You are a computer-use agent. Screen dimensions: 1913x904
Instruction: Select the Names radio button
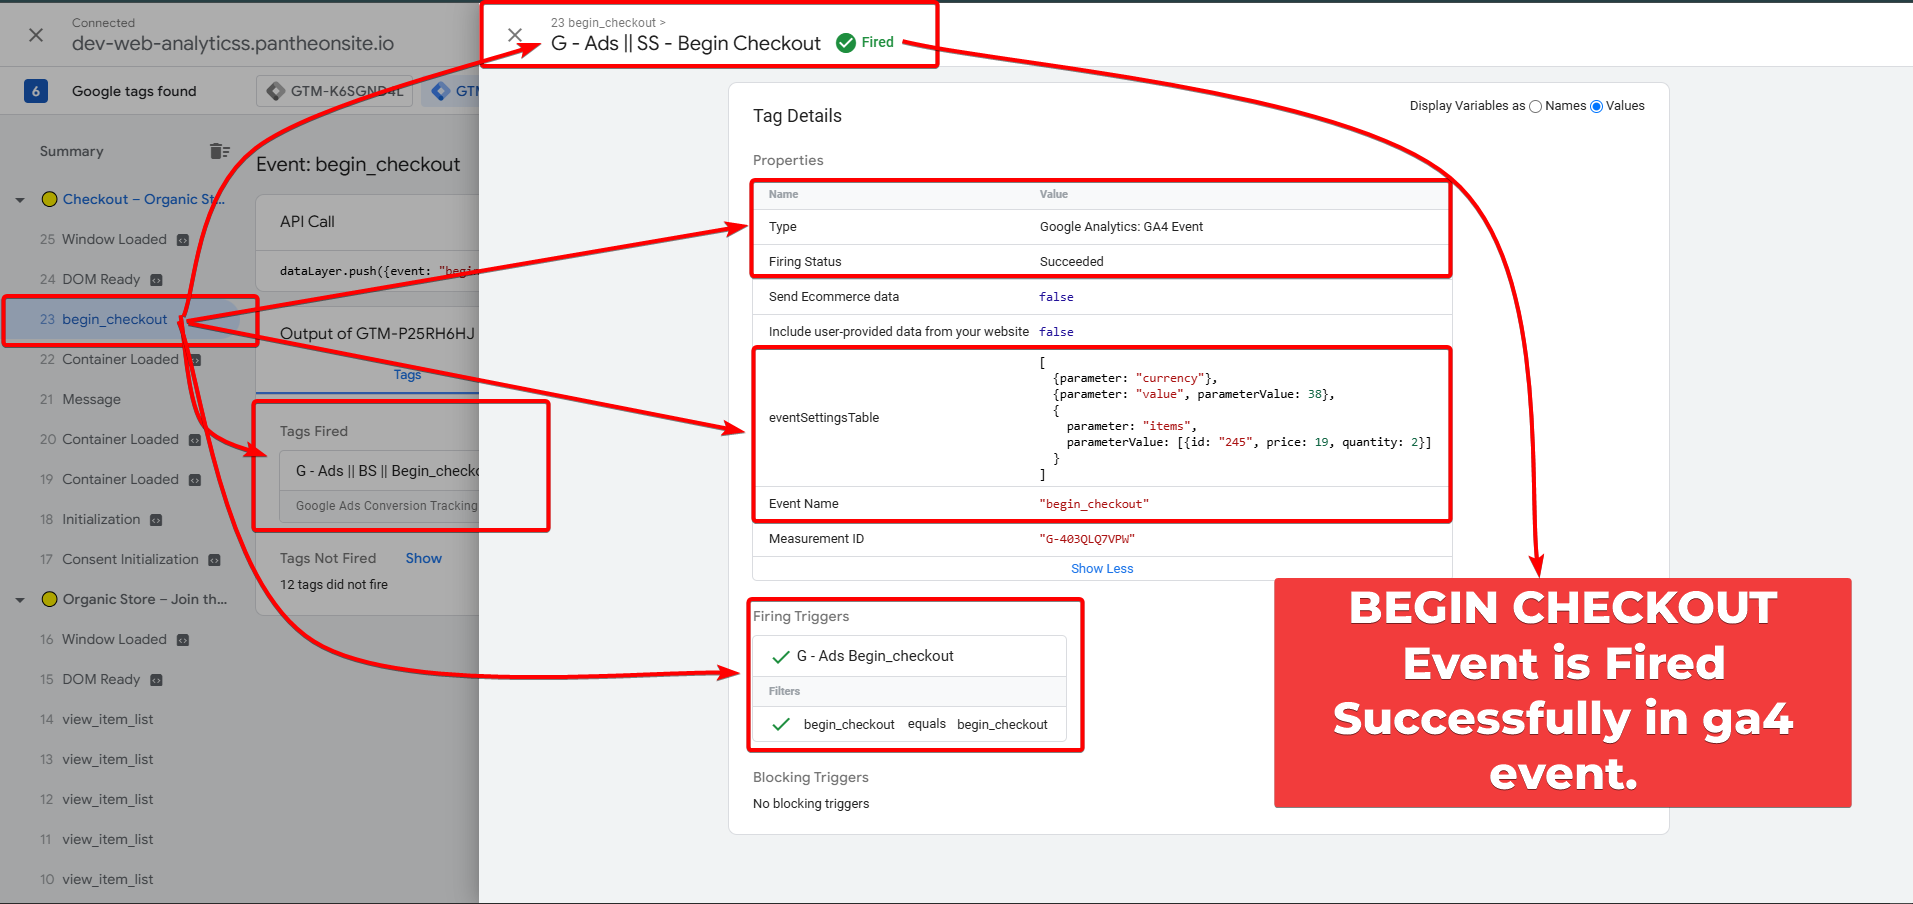point(1535,106)
